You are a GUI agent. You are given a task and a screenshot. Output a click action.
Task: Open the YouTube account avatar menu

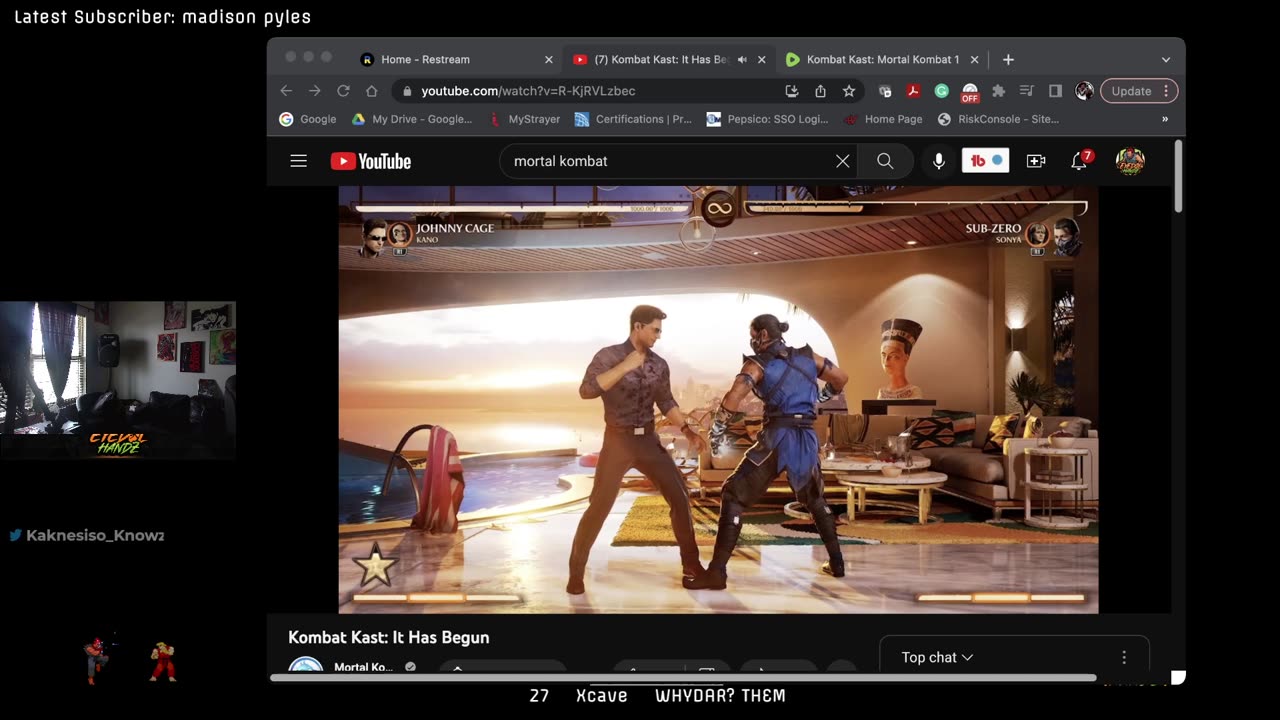click(x=1130, y=161)
